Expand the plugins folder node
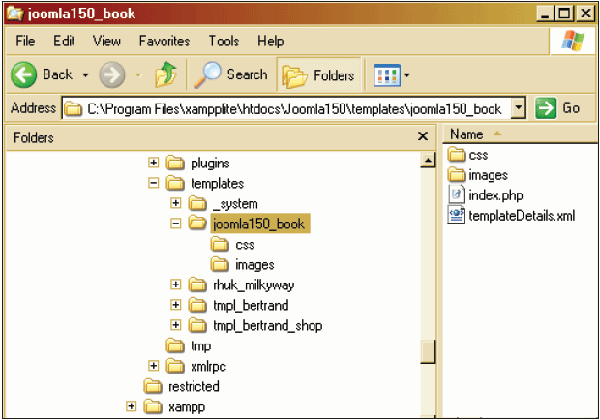This screenshot has width=600, height=420. (153, 163)
